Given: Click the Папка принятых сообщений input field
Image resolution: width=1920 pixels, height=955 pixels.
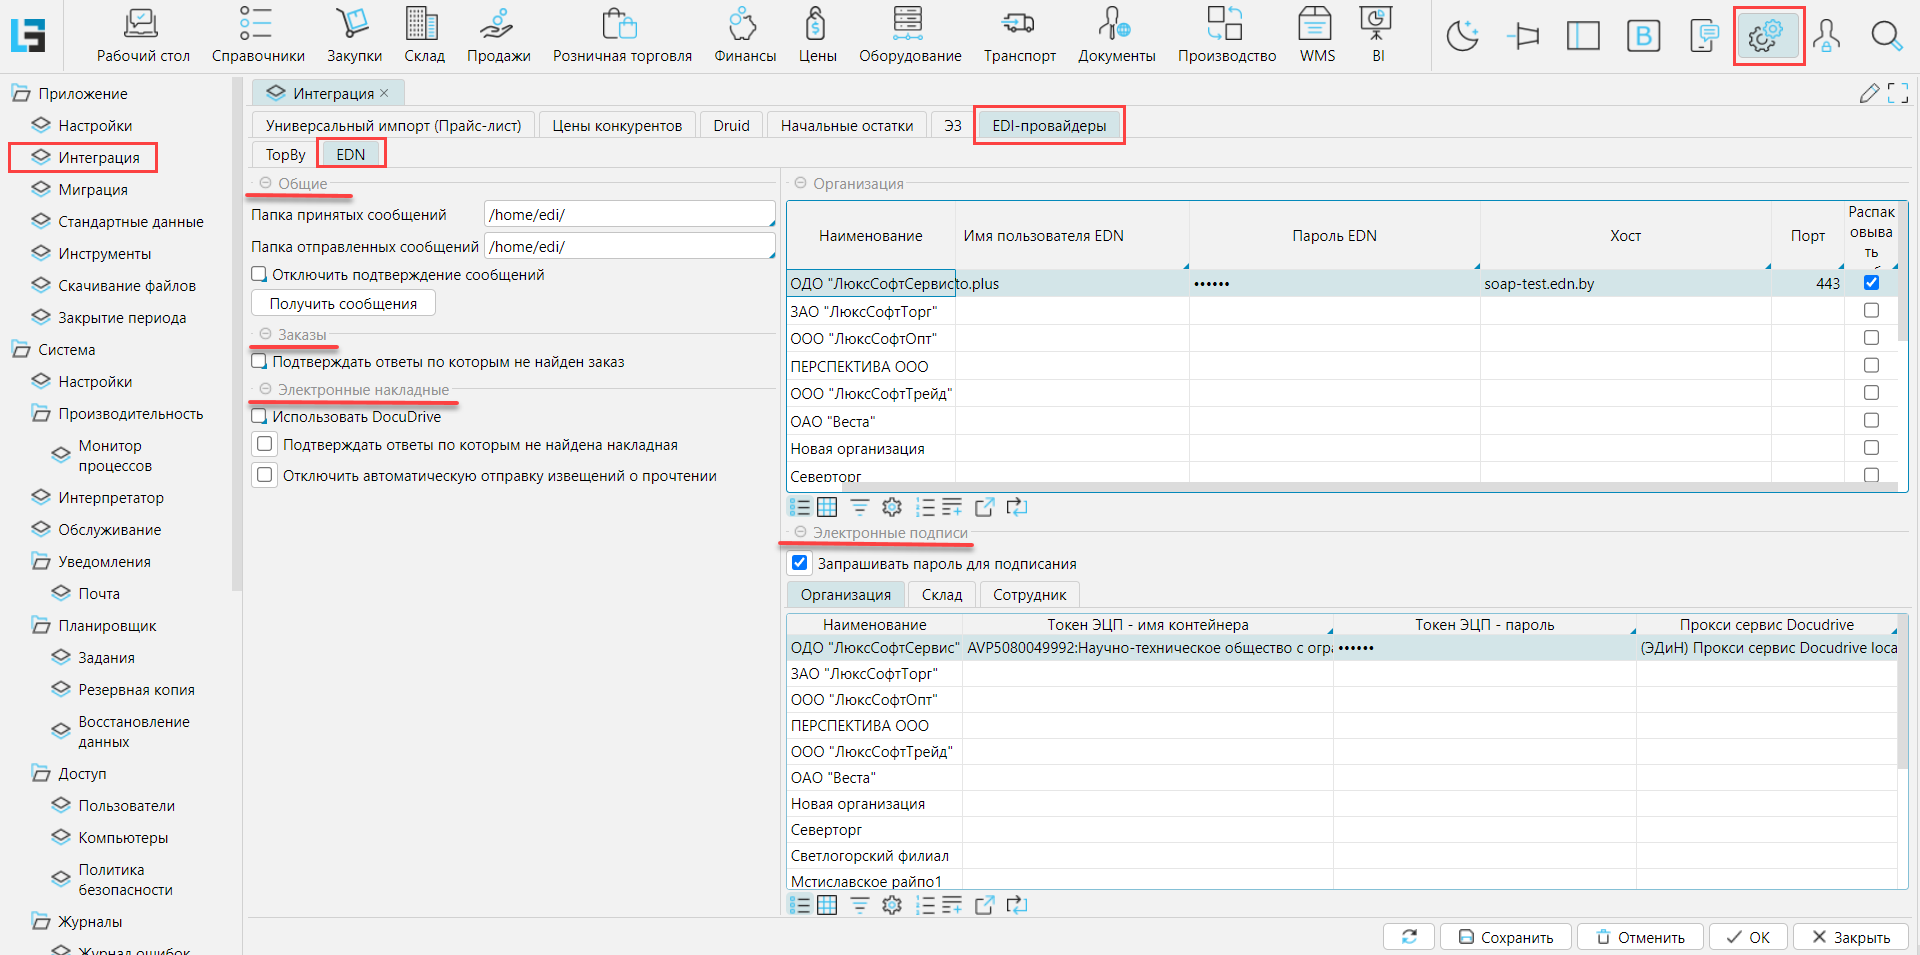Looking at the screenshot, I should (x=628, y=215).
